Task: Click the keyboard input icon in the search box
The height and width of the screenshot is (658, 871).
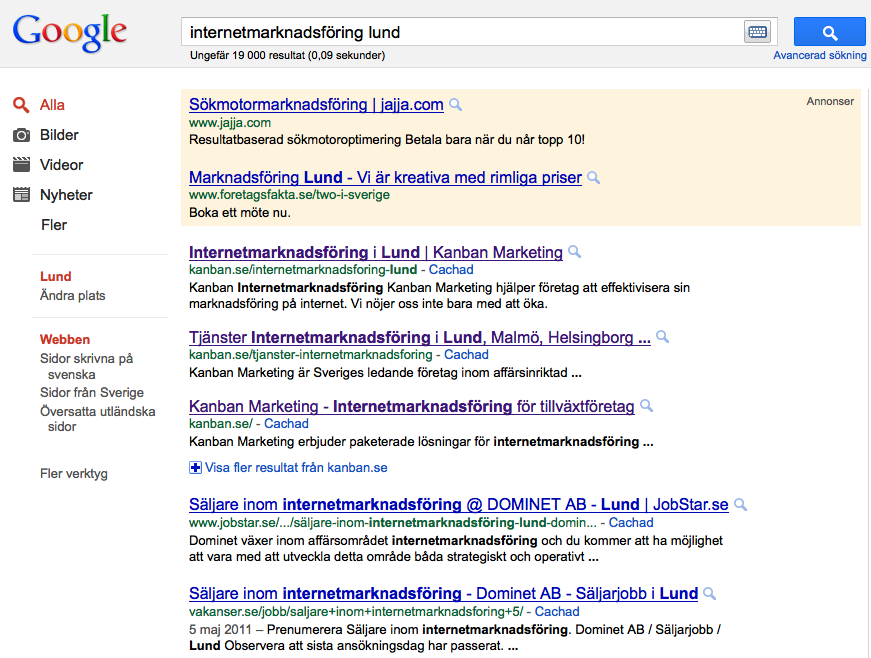Action: click(x=759, y=31)
